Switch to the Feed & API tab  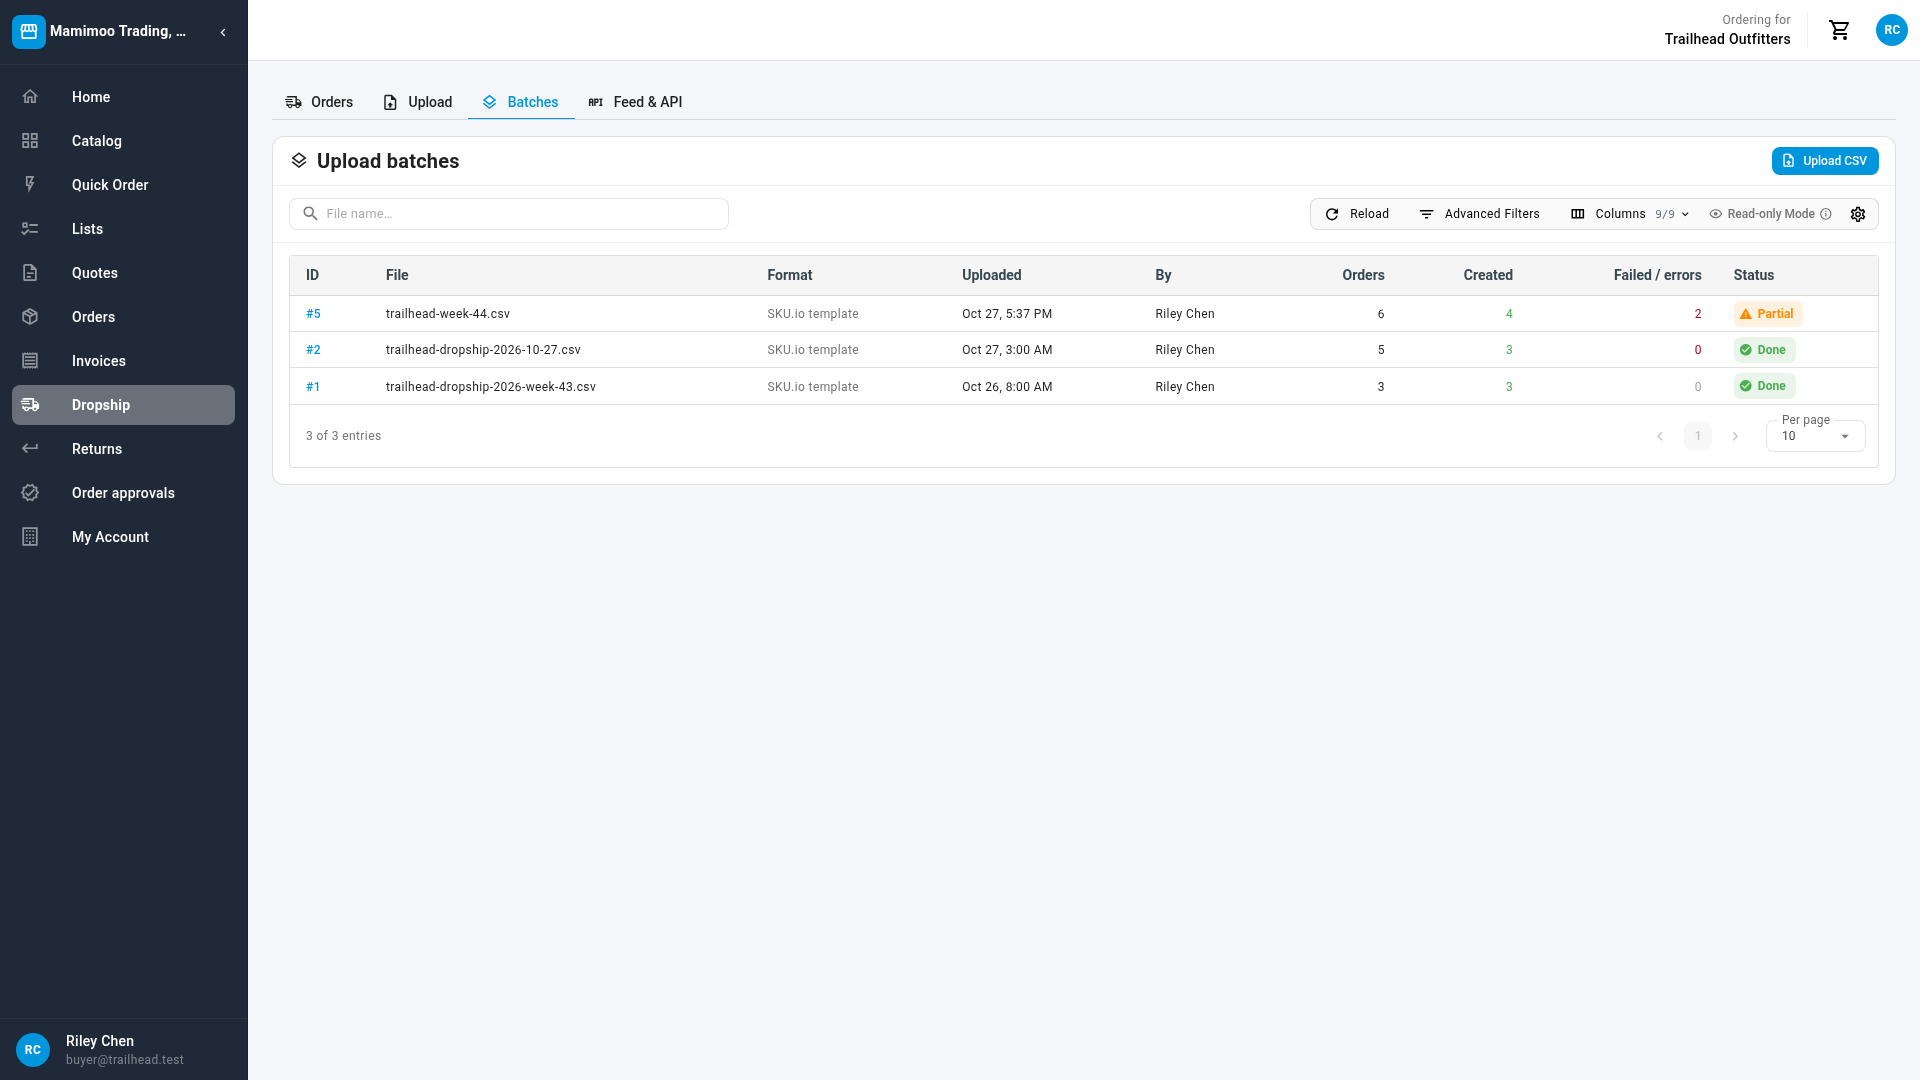coord(636,102)
